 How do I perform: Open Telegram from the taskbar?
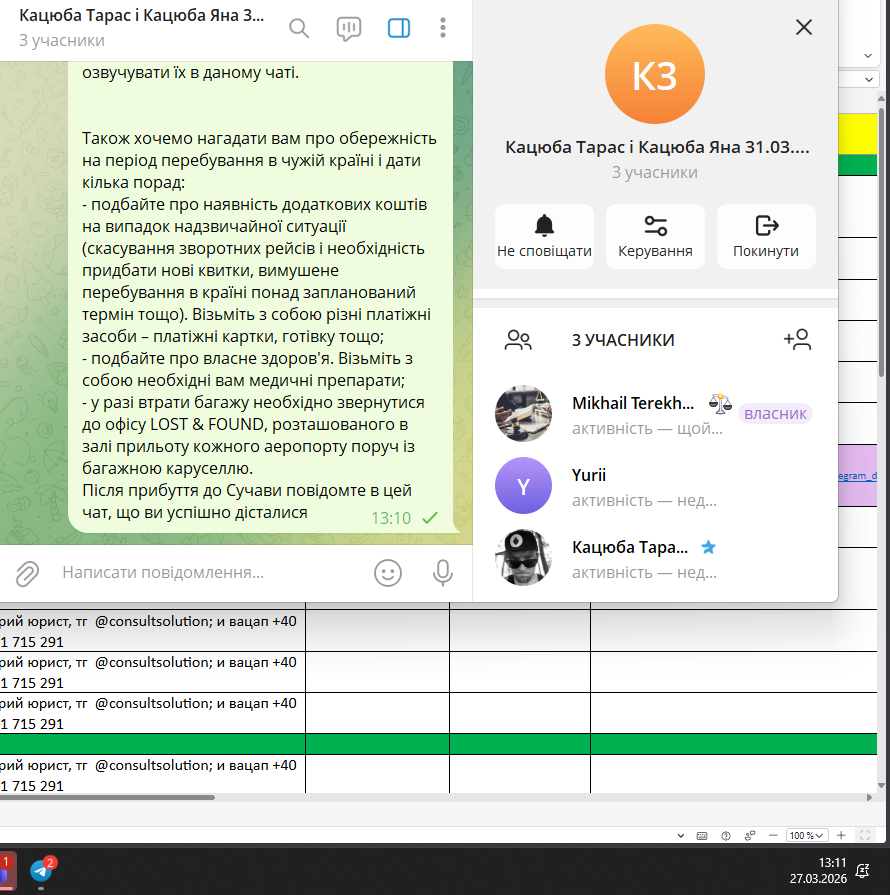pos(41,870)
